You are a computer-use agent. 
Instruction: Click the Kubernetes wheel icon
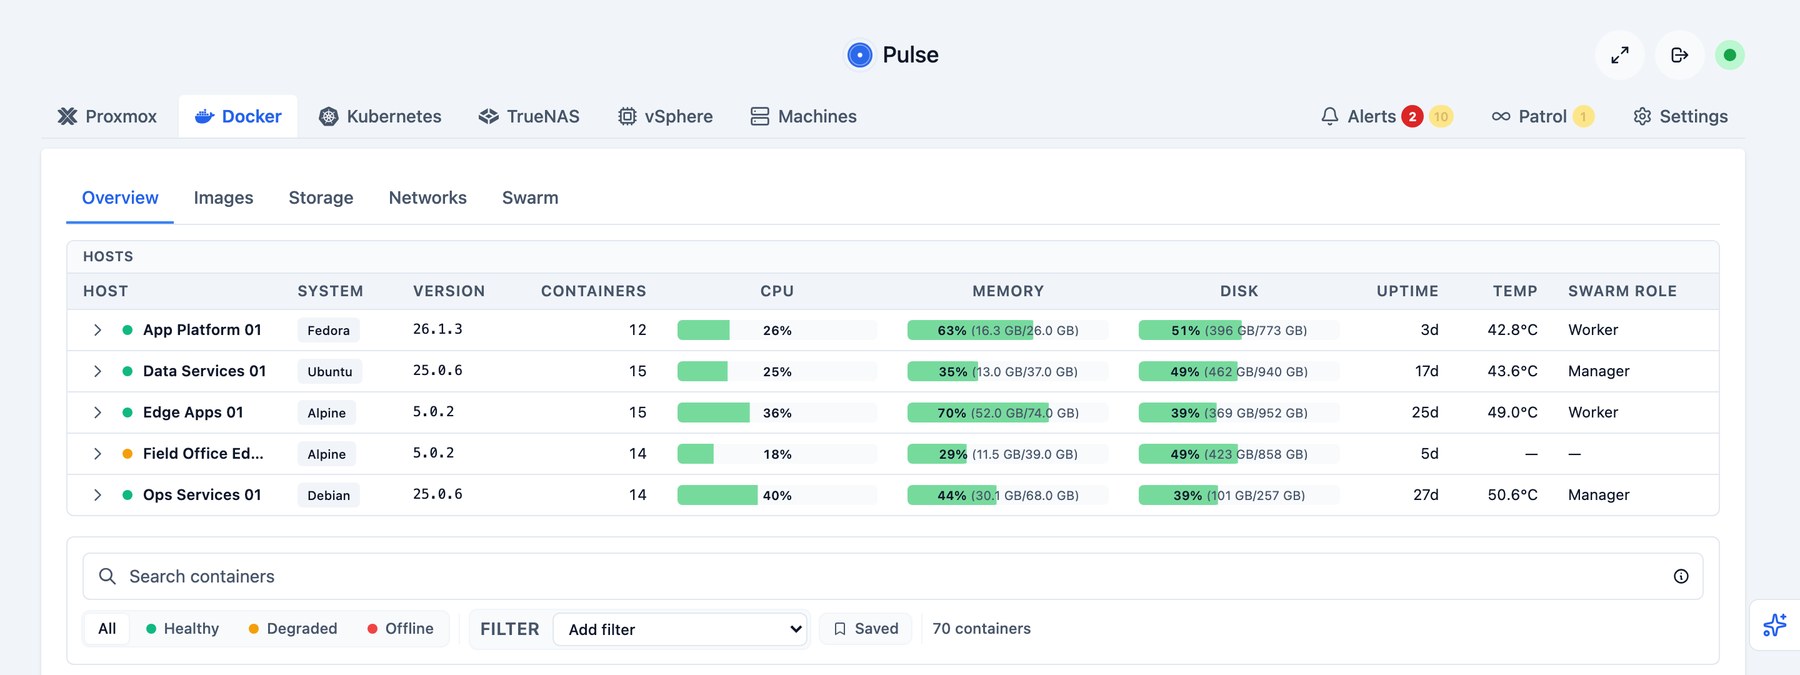click(328, 117)
